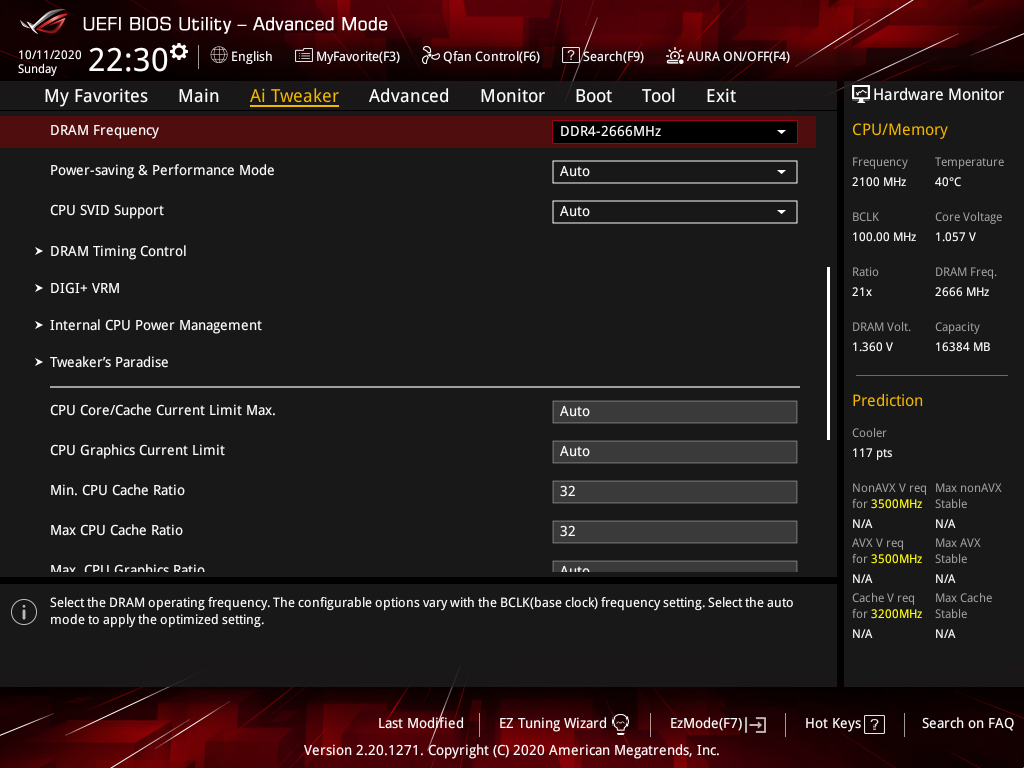Image resolution: width=1024 pixels, height=768 pixels.
Task: Click the CPU/Memory heading
Action: 900,130
